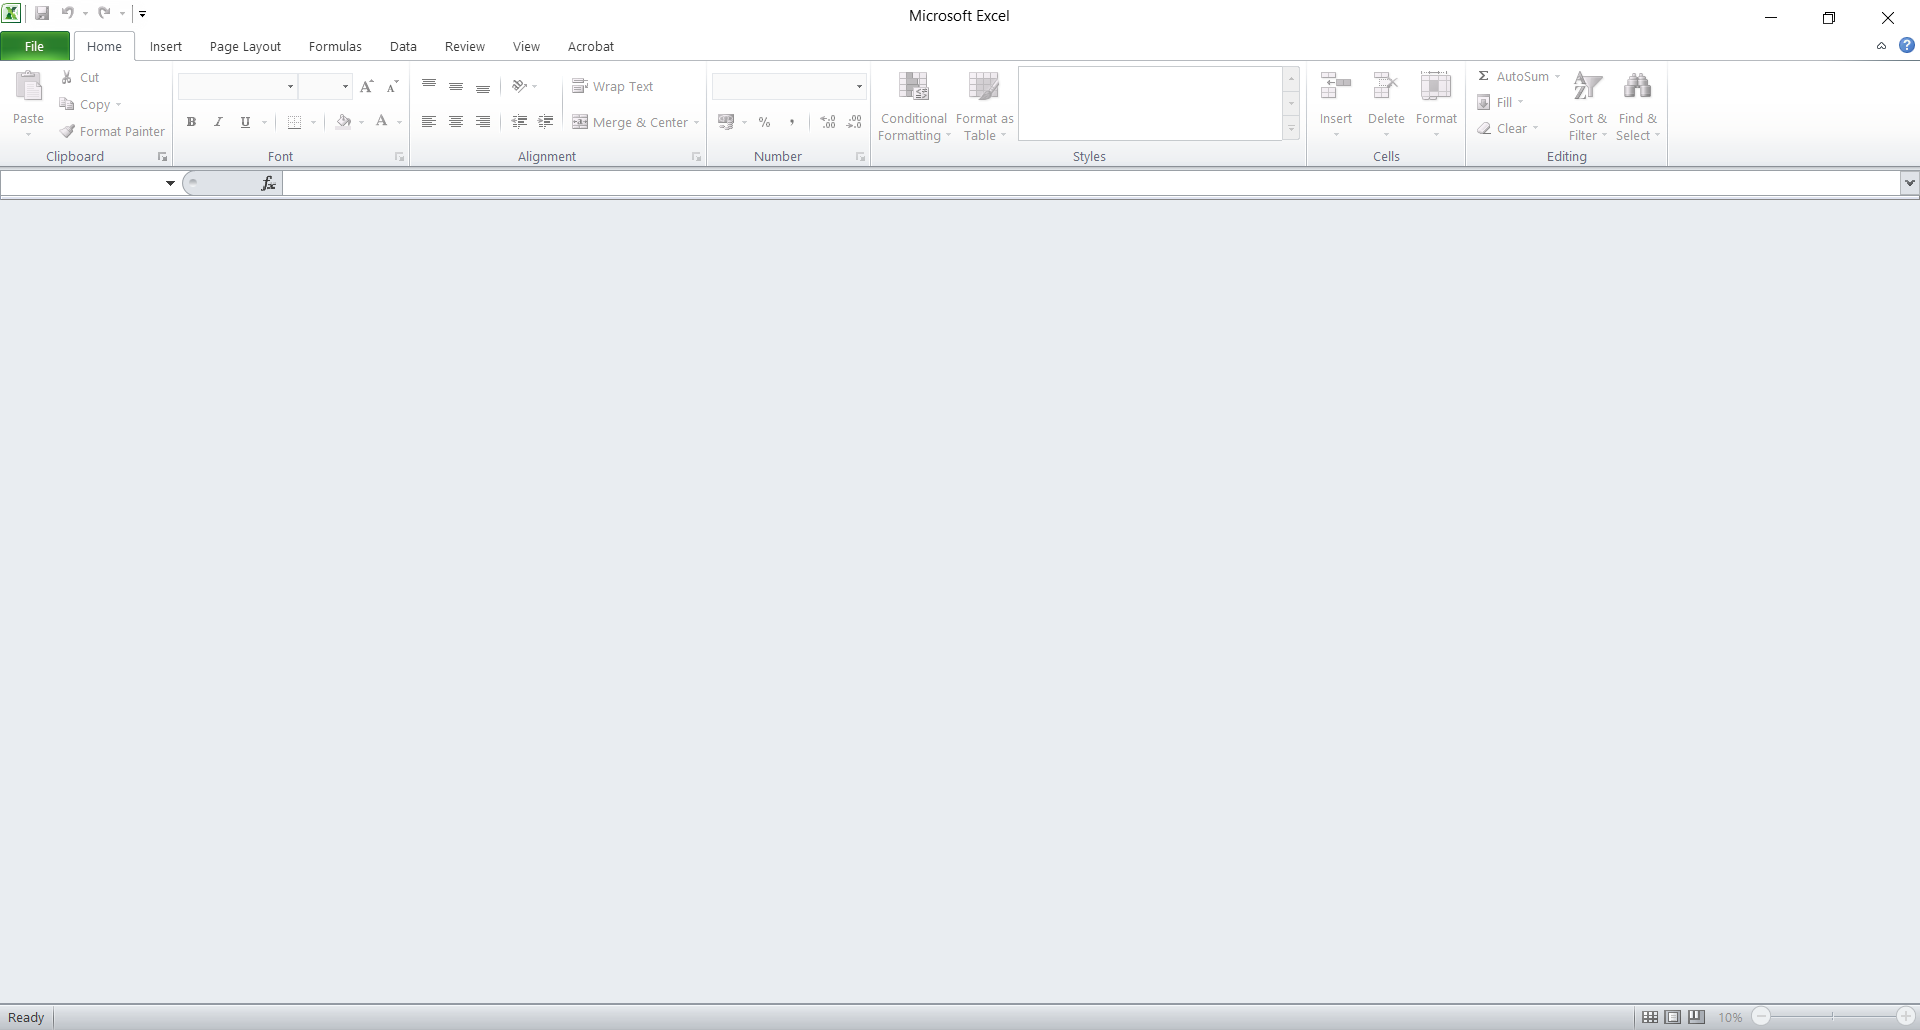Click the Accounting Number Format icon
The image size is (1920, 1030).
(x=726, y=122)
